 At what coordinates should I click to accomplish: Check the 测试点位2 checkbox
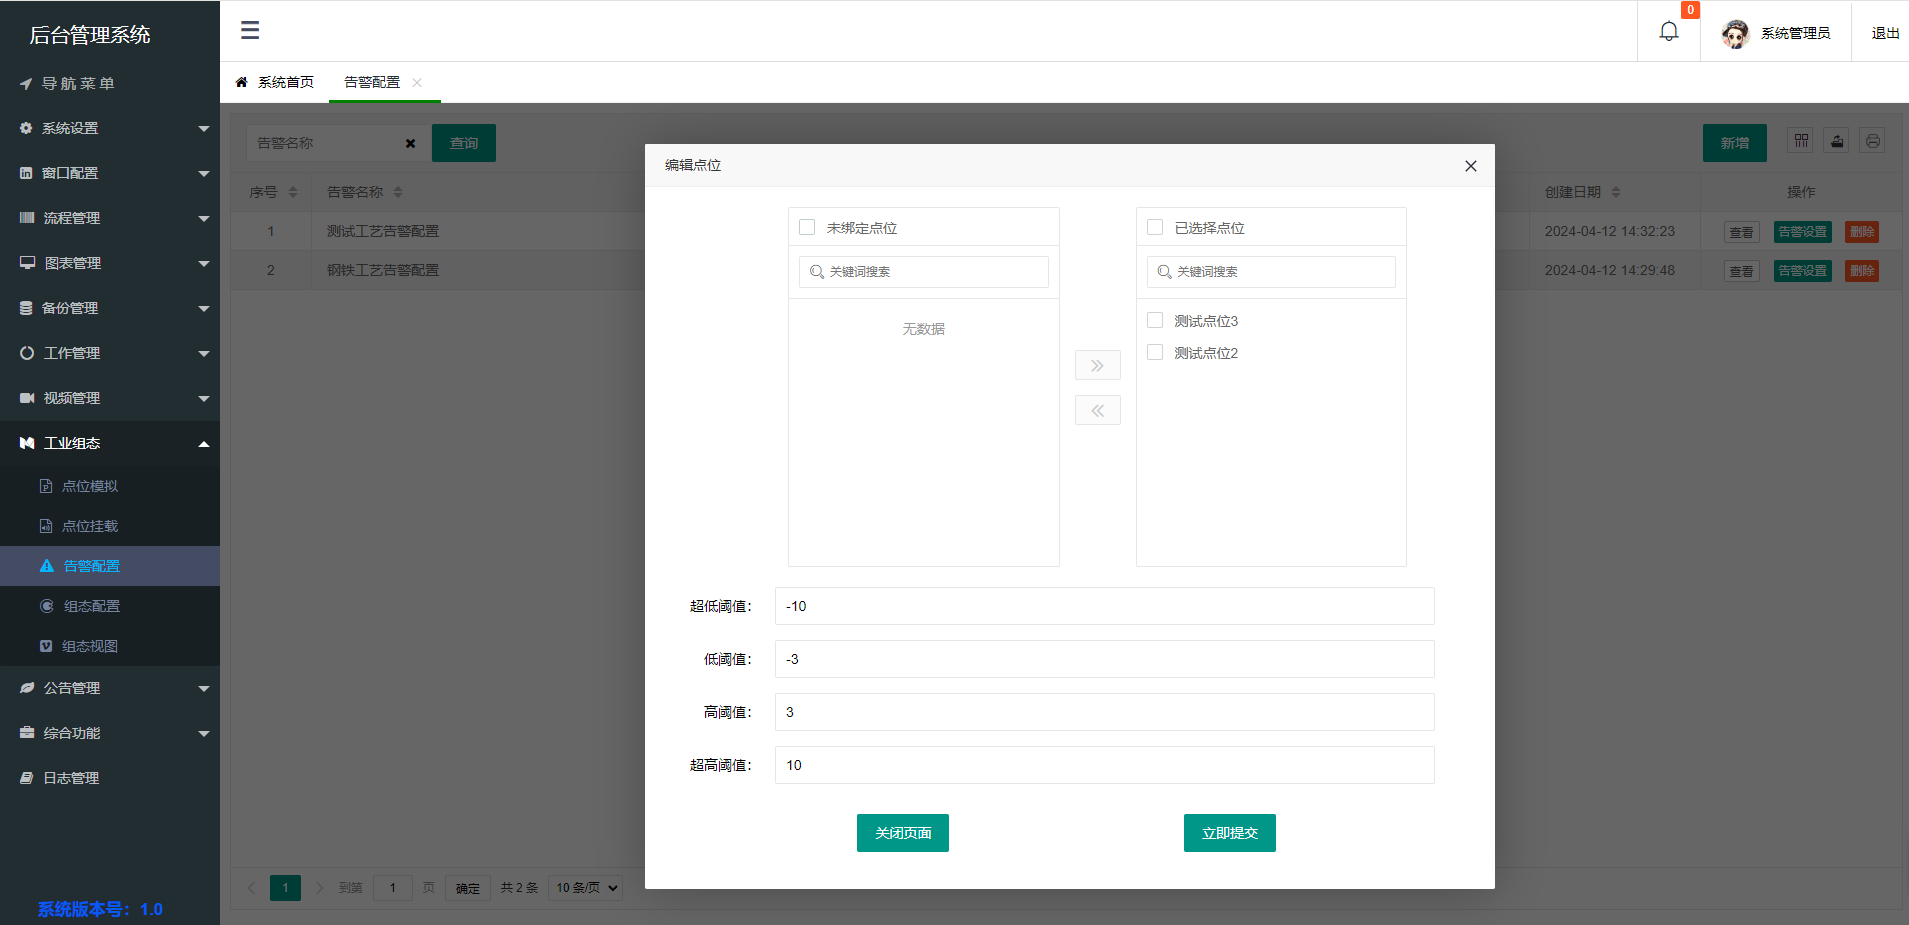(1154, 352)
